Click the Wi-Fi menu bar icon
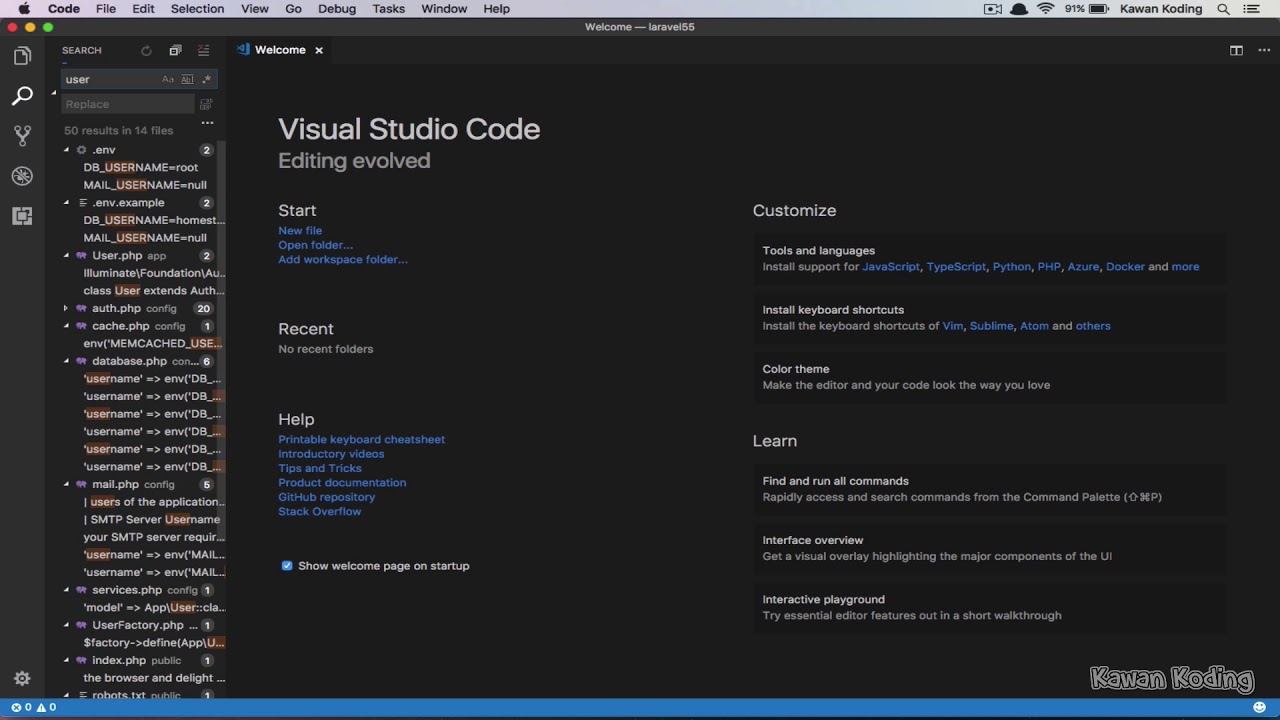 click(1046, 9)
